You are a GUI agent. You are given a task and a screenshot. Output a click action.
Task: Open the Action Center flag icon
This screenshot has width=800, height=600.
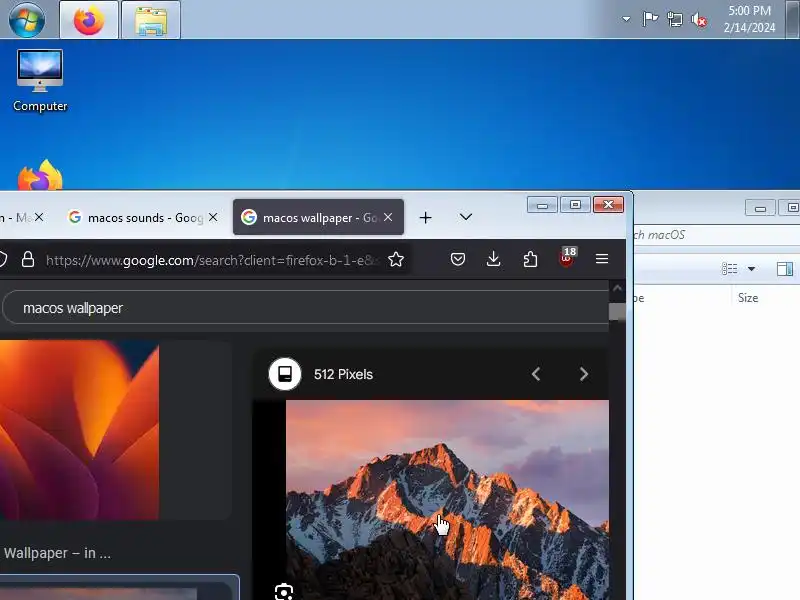(649, 19)
